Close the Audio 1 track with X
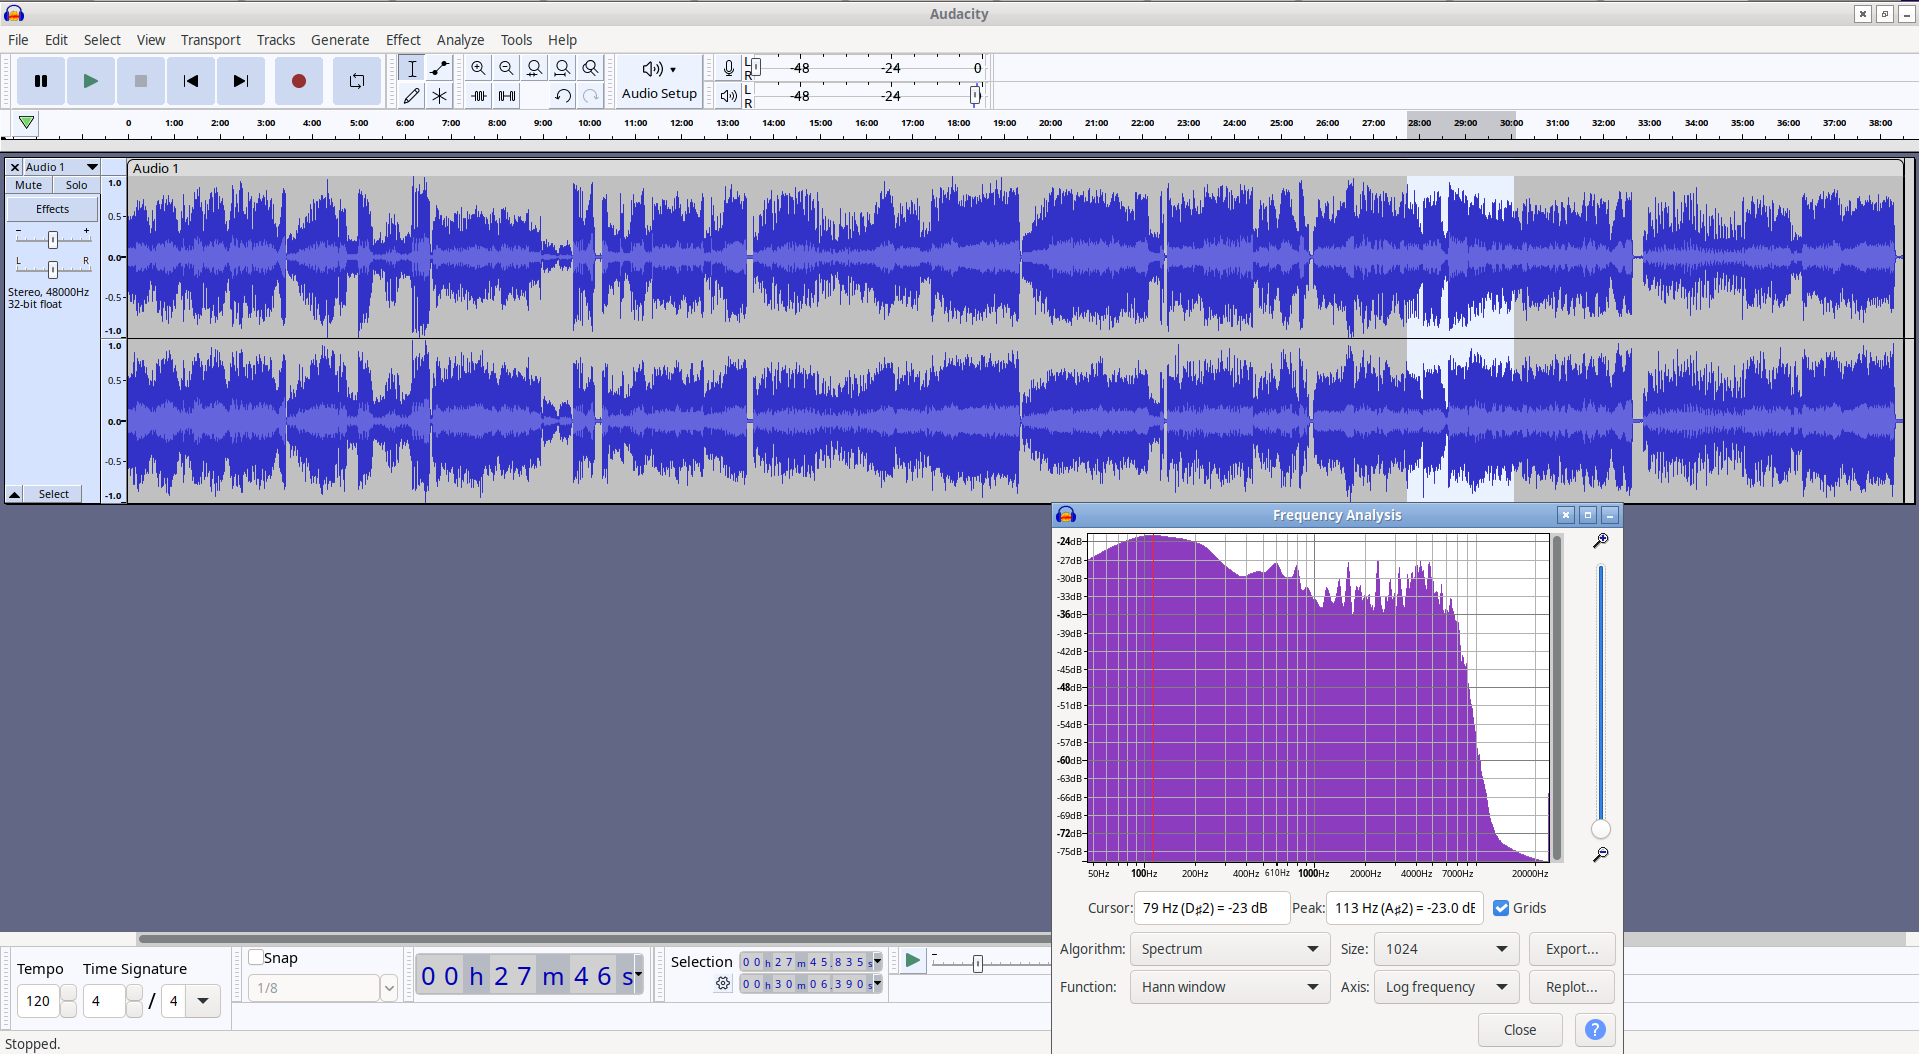This screenshot has height=1054, width=1919. 15,167
